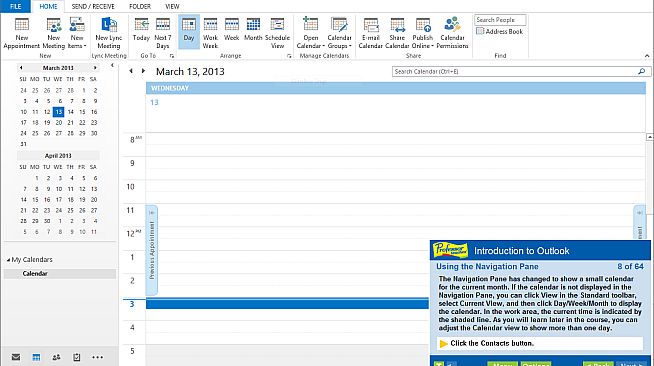Start a New Lync Meeting
The width and height of the screenshot is (654, 366).
pyautogui.click(x=108, y=33)
